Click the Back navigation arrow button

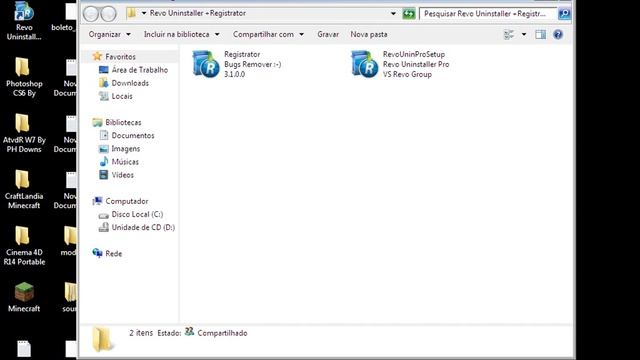91,14
